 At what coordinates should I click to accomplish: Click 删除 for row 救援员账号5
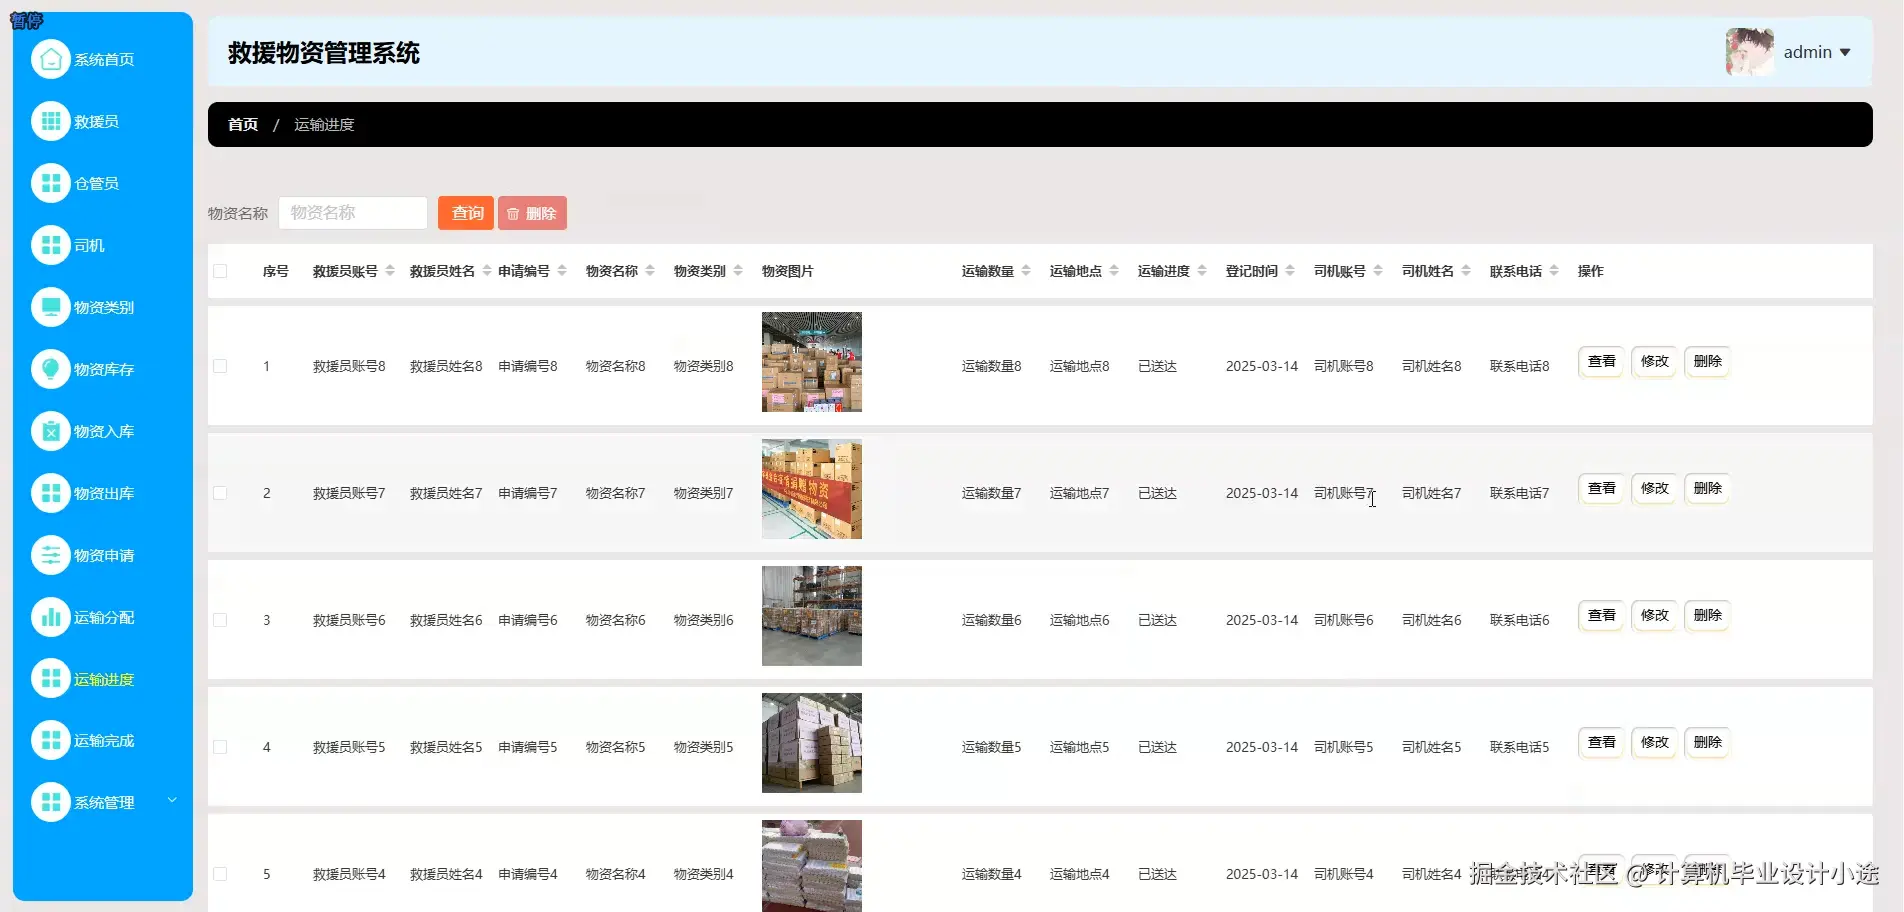click(x=1708, y=742)
